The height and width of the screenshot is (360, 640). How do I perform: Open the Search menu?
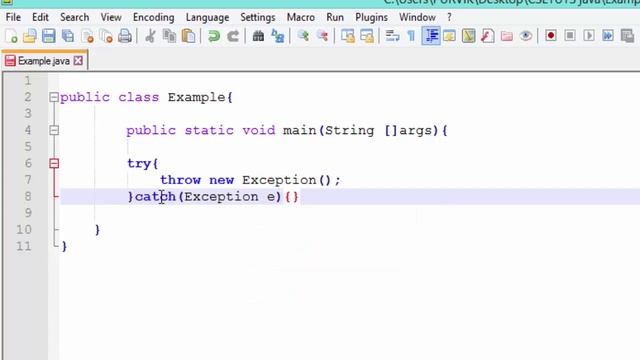pos(74,18)
